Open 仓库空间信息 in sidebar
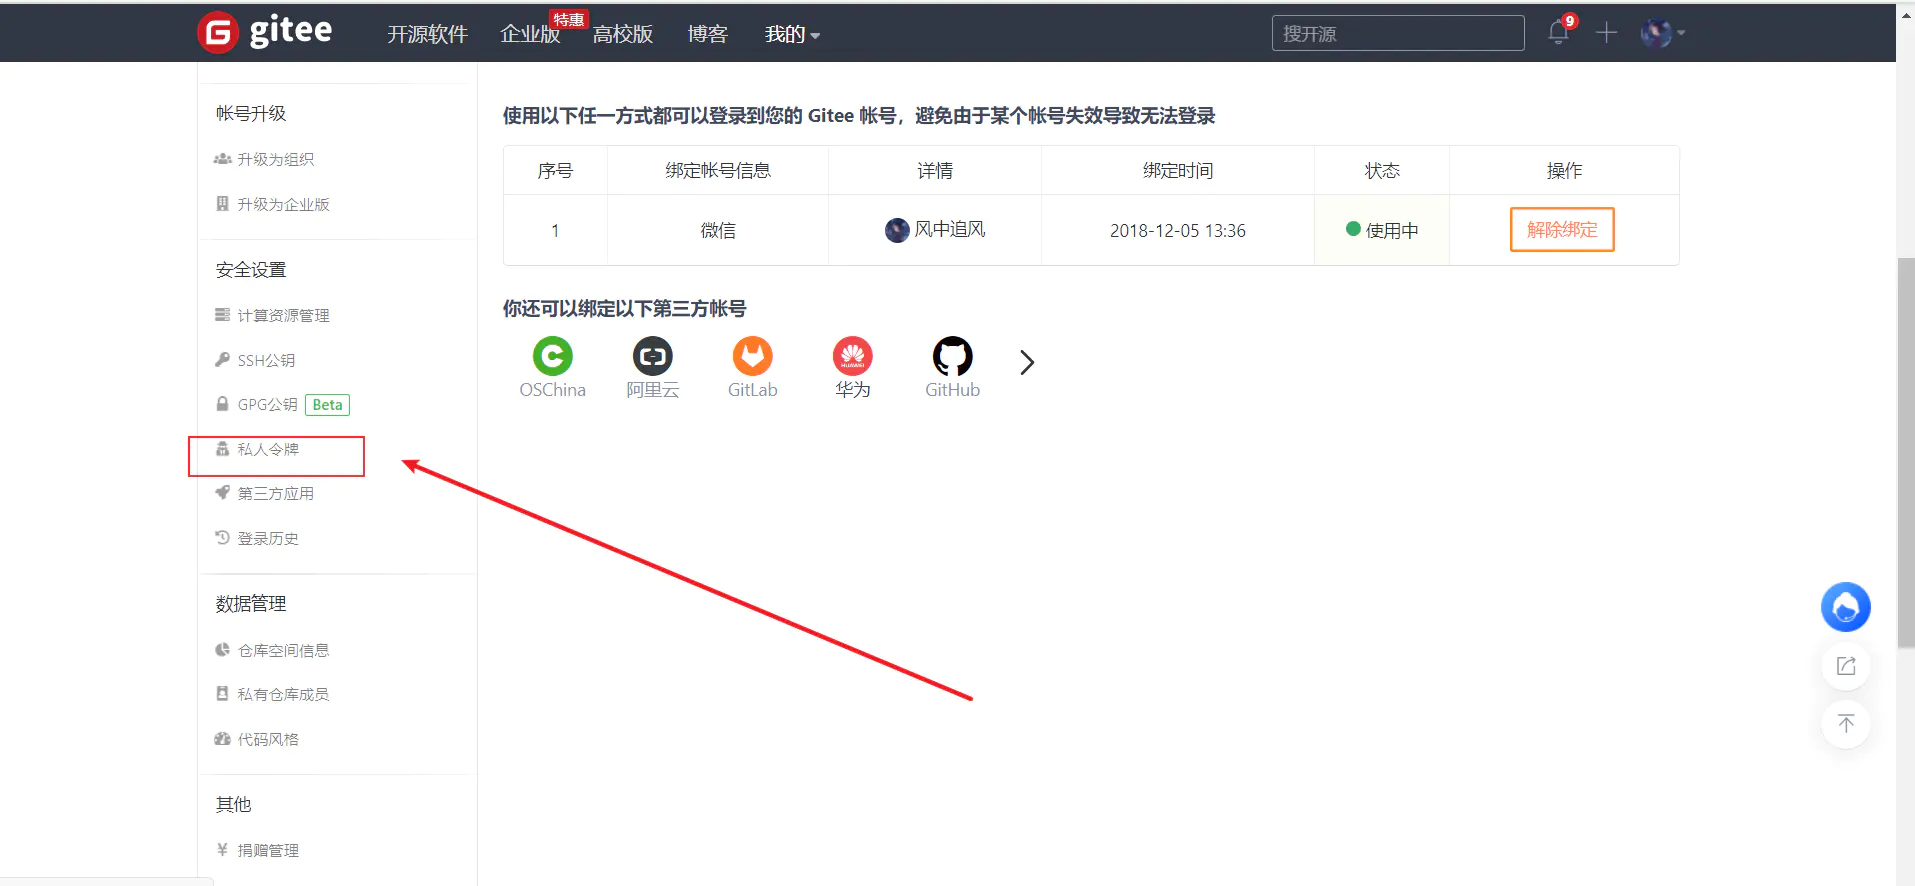 point(273,650)
